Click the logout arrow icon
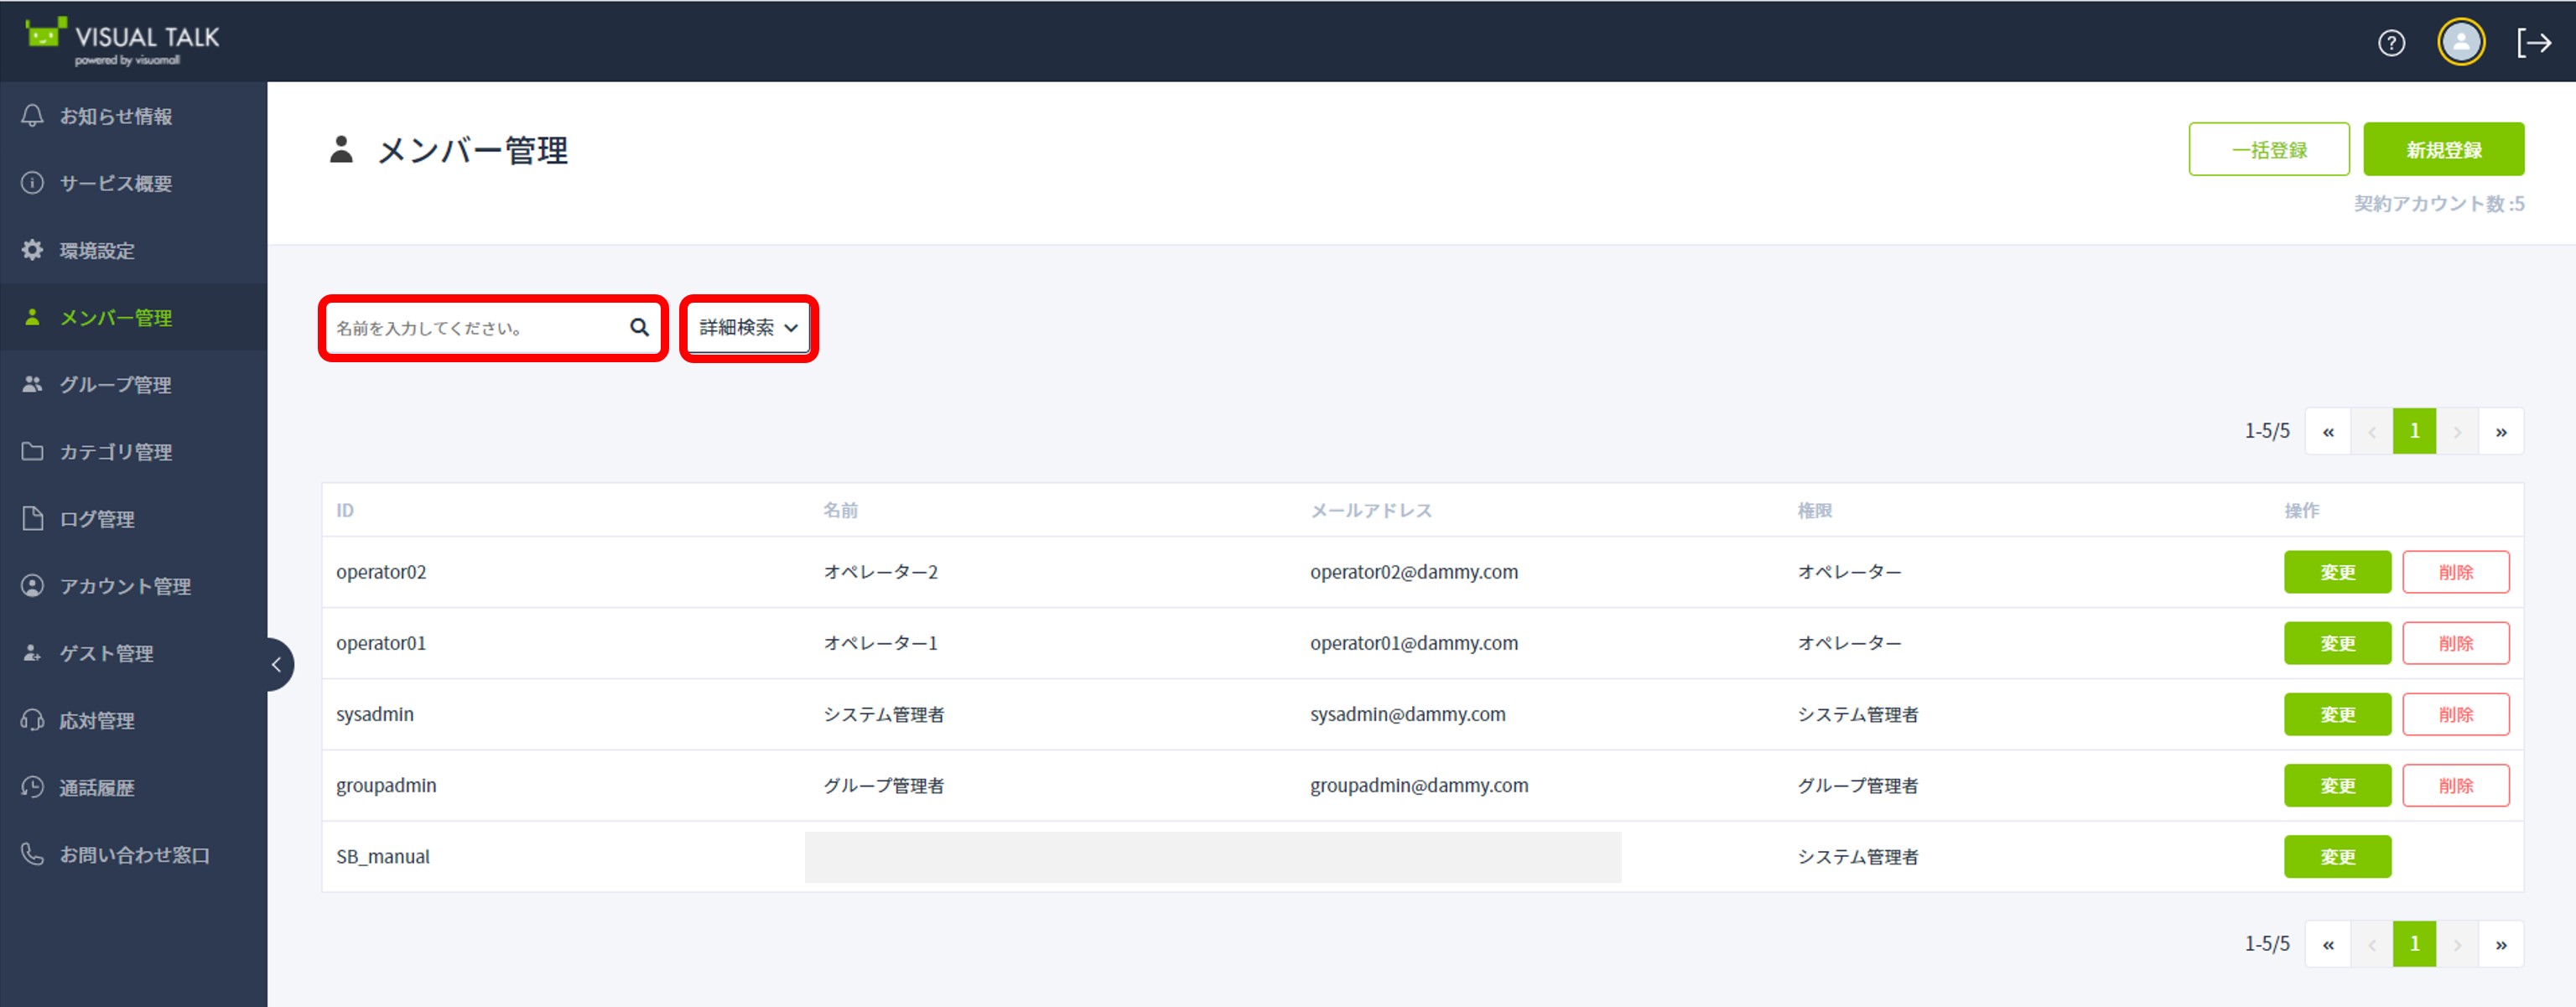Screen dimensions: 2576x1007 click(2534, 43)
